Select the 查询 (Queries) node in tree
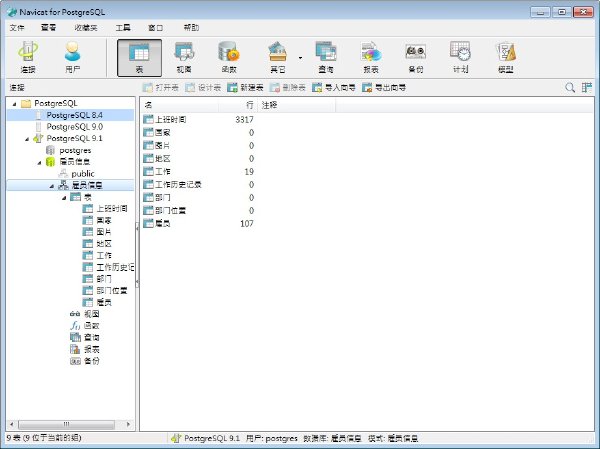Screen dimensions: 600x449 point(91,338)
